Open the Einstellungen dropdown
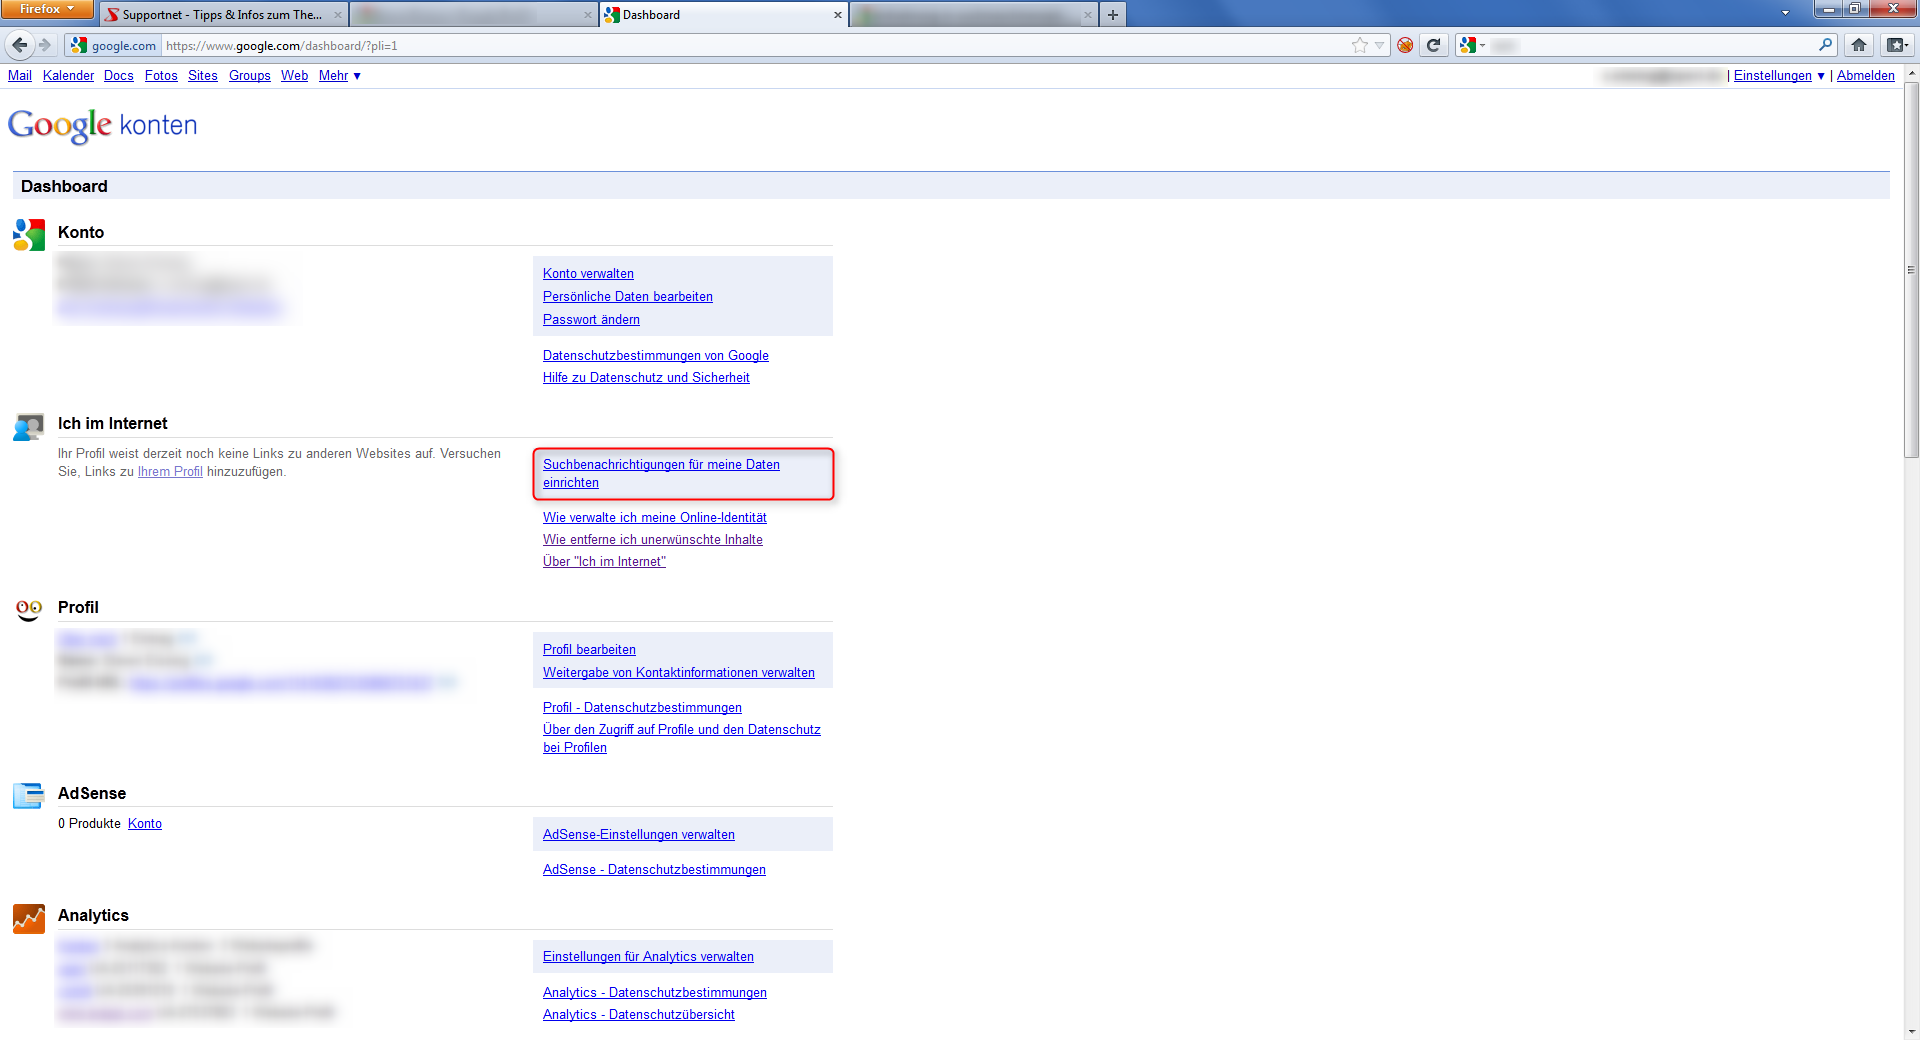Viewport: 1920px width, 1040px height. pyautogui.click(x=1777, y=75)
